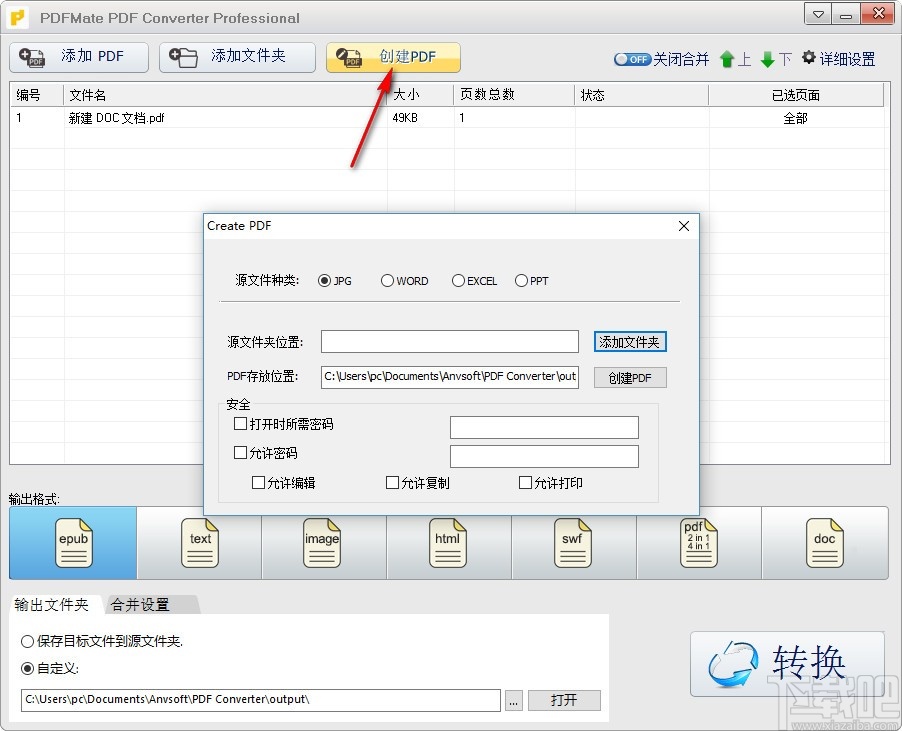902x731 pixels.
Task: Switch to Output Folder tab (输出文件夹)
Action: click(x=52, y=604)
